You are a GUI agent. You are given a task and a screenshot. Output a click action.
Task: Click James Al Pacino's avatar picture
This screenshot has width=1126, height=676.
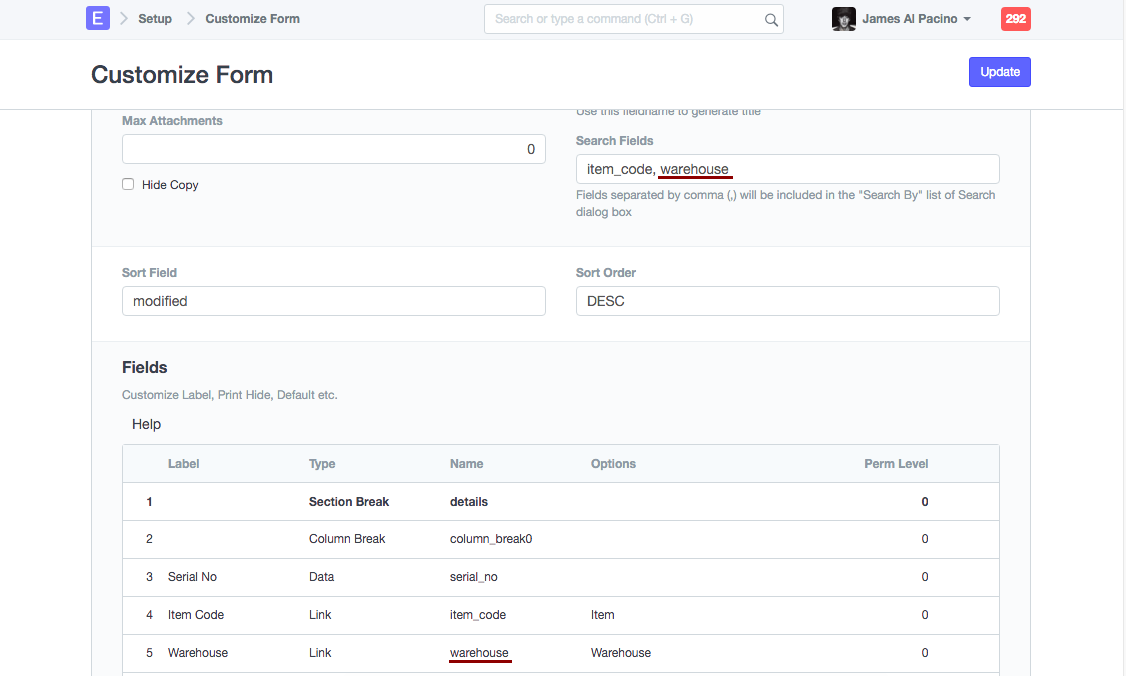[x=843, y=19]
